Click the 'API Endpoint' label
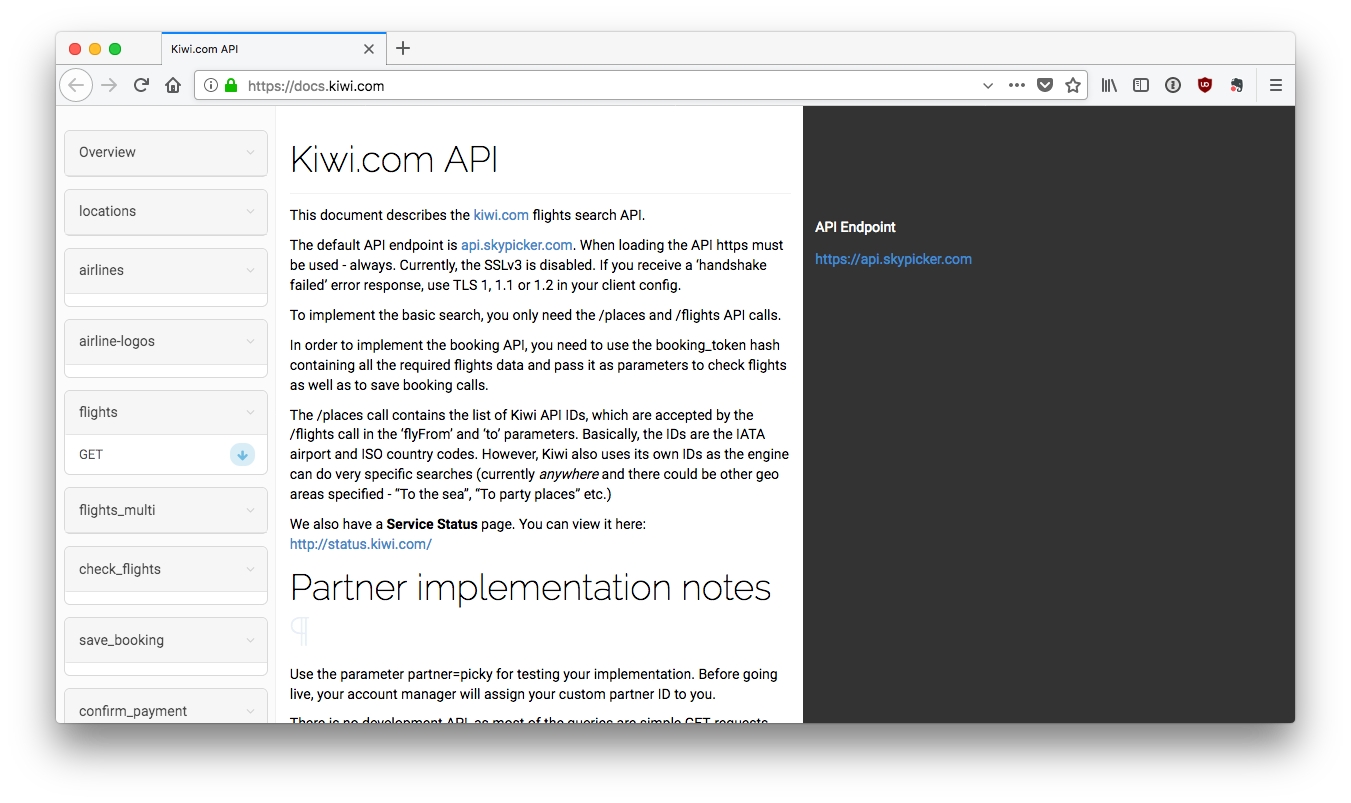This screenshot has height=803, width=1351. point(855,227)
